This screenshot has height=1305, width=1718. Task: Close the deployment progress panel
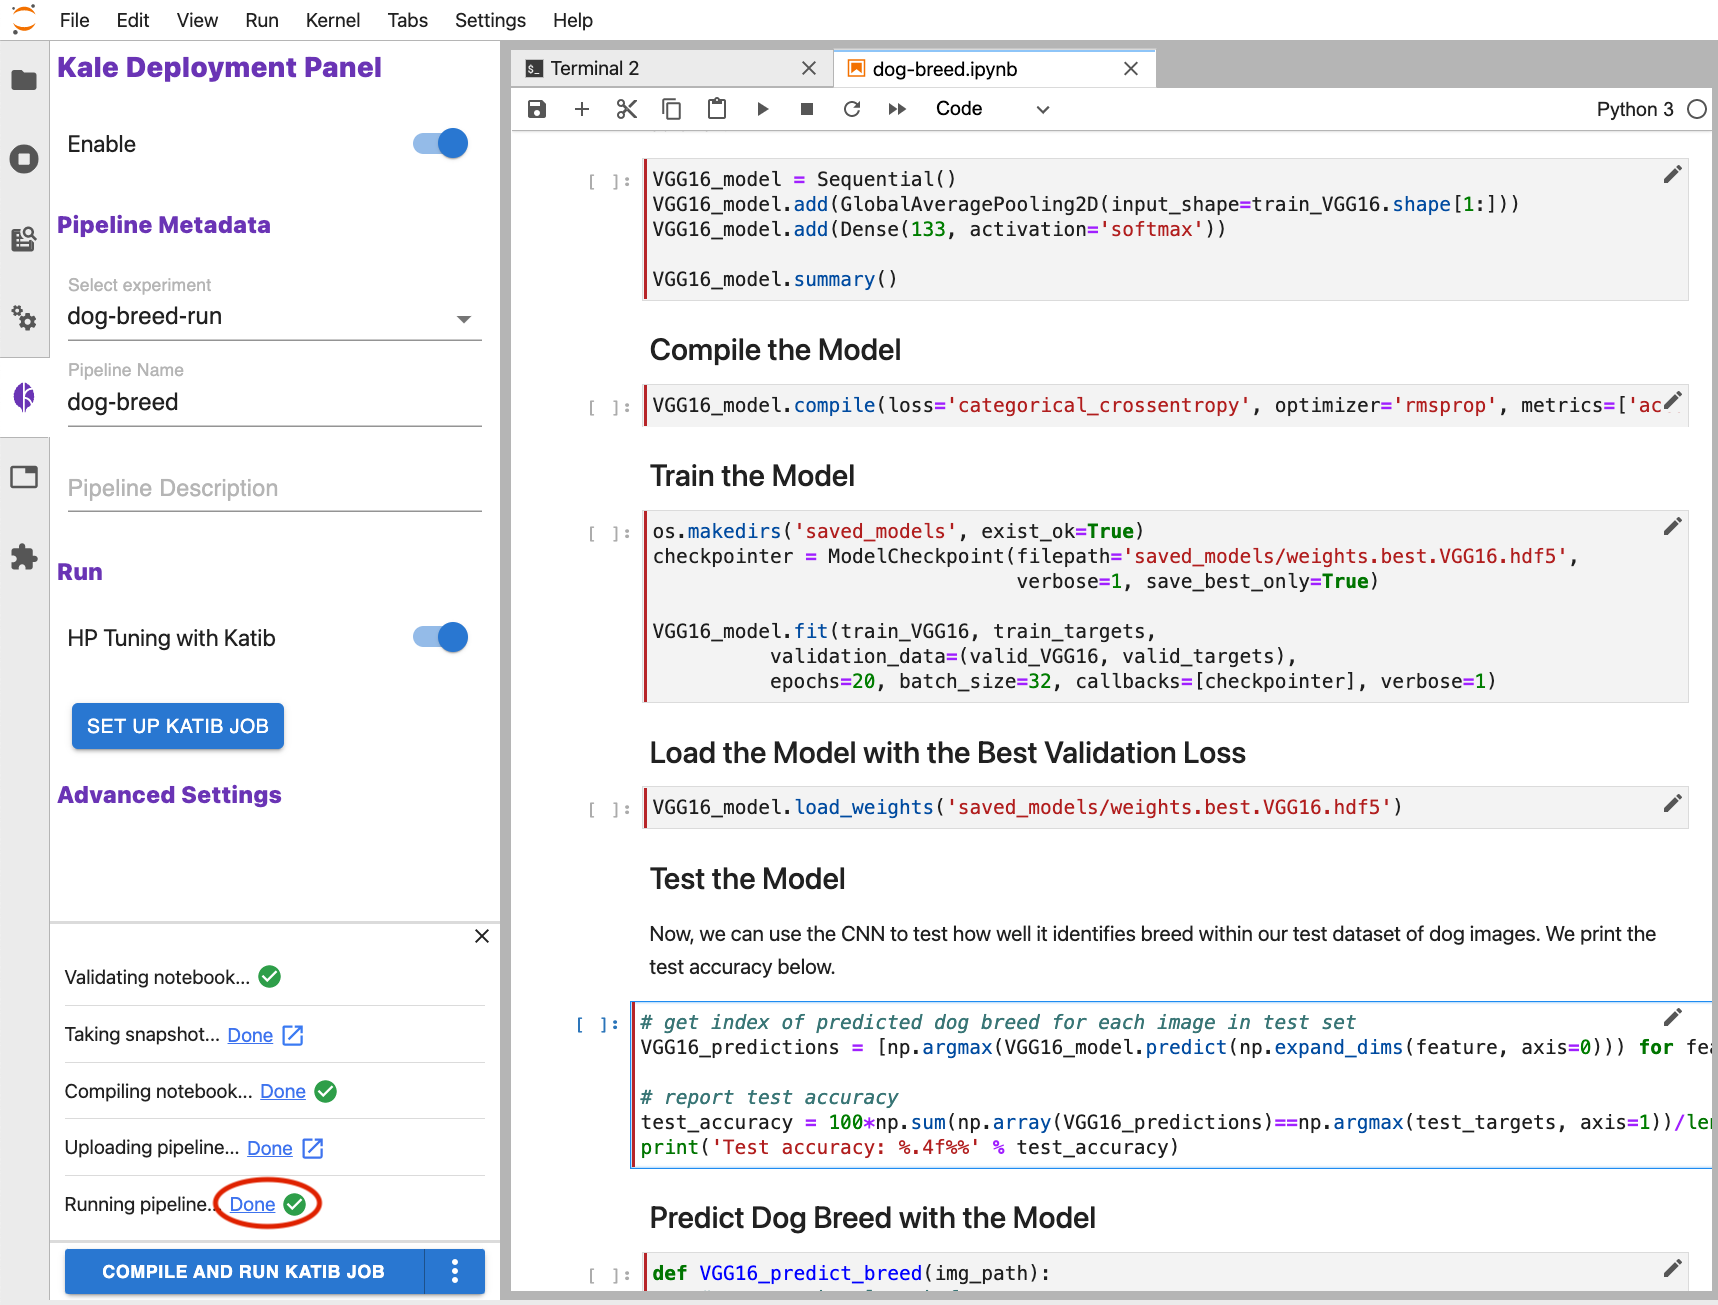pos(482,936)
